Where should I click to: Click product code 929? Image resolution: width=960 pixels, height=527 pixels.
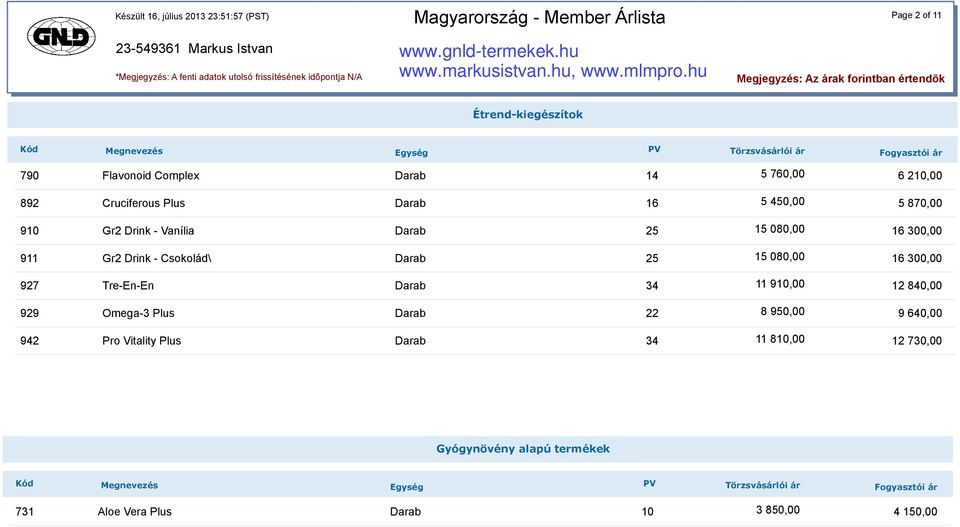pos(29,313)
